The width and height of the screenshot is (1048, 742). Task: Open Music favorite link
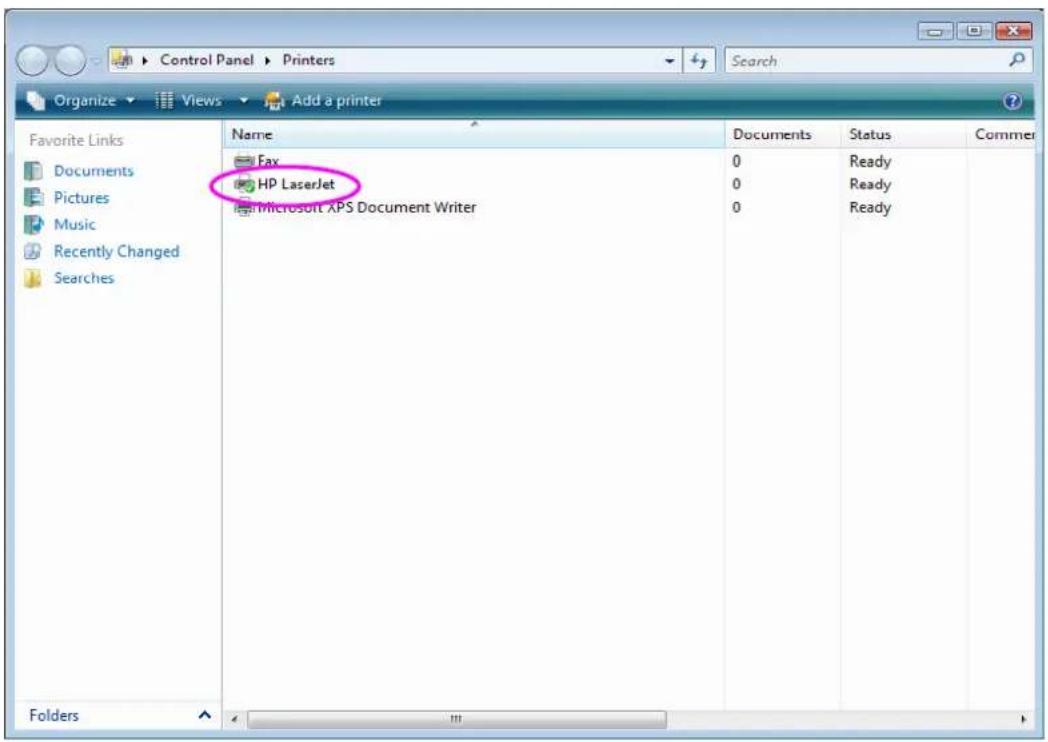click(74, 225)
